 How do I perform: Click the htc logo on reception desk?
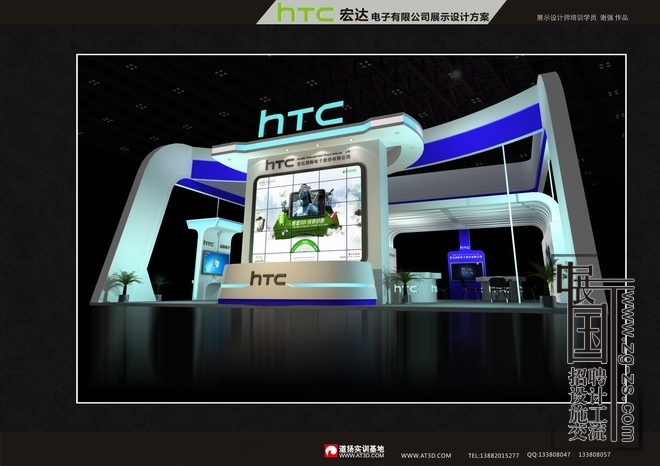[268, 279]
